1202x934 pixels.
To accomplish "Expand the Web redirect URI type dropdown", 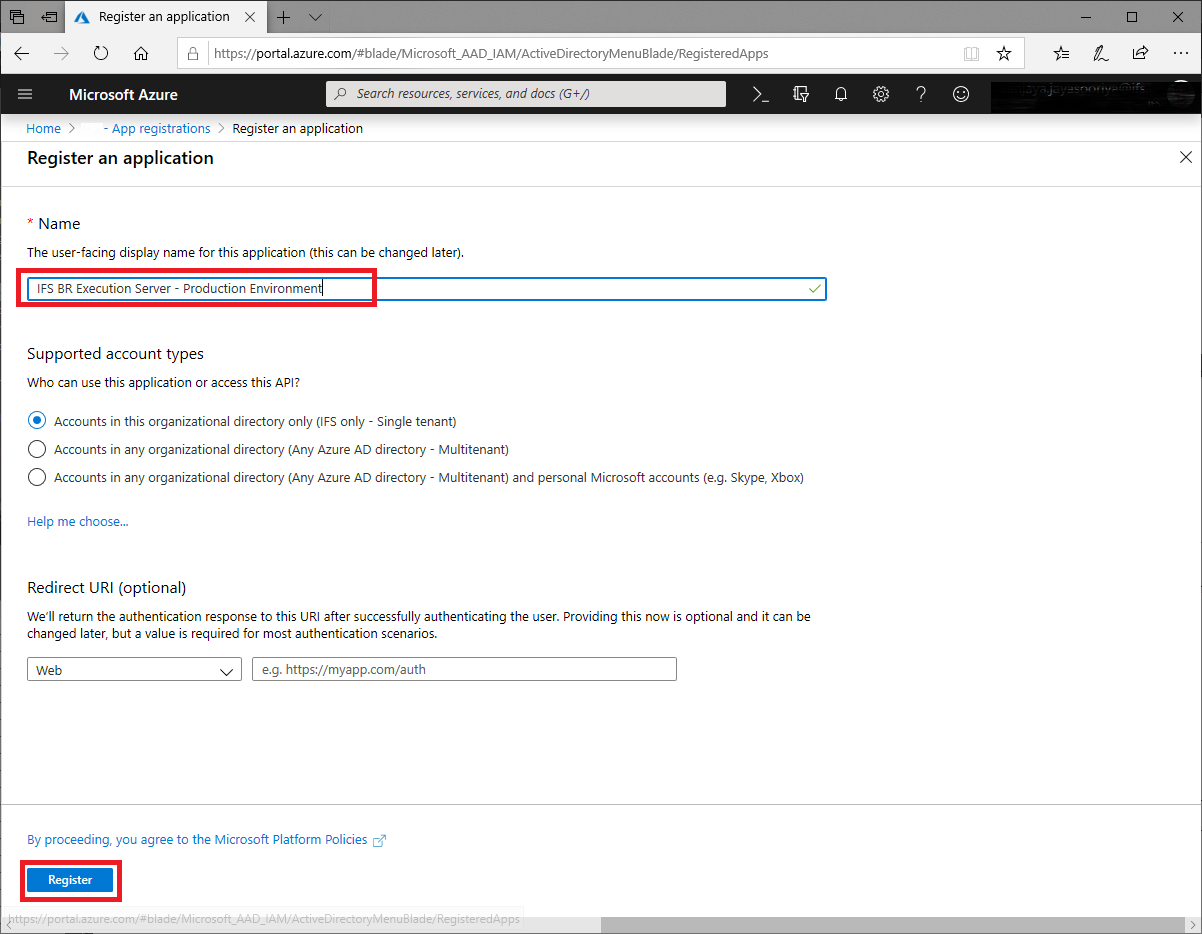I will [x=134, y=670].
